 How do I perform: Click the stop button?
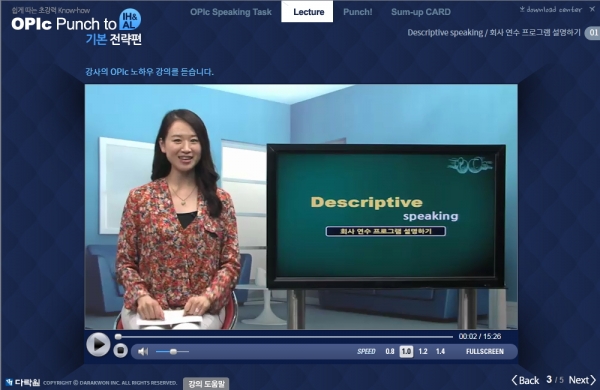[121, 351]
